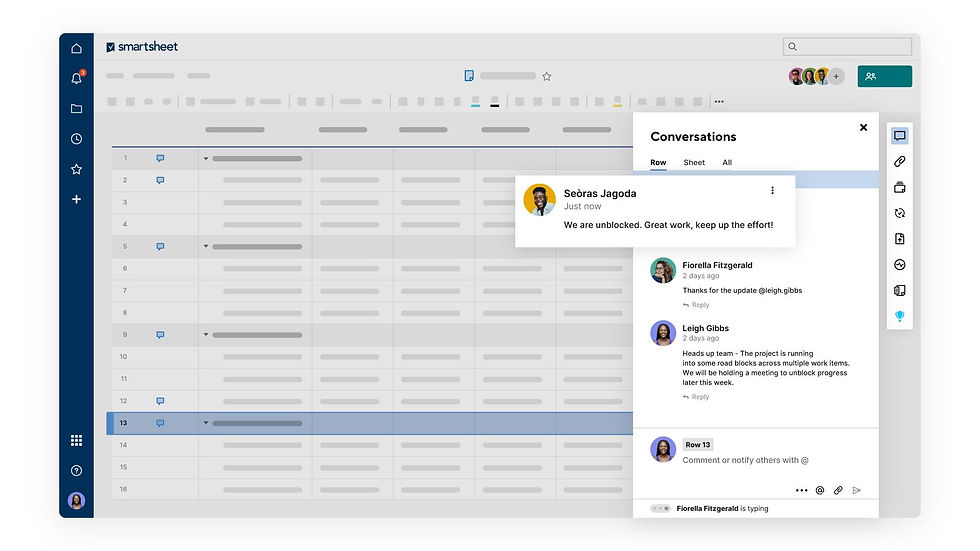Open Update Requests icon in right rail

(x=899, y=213)
